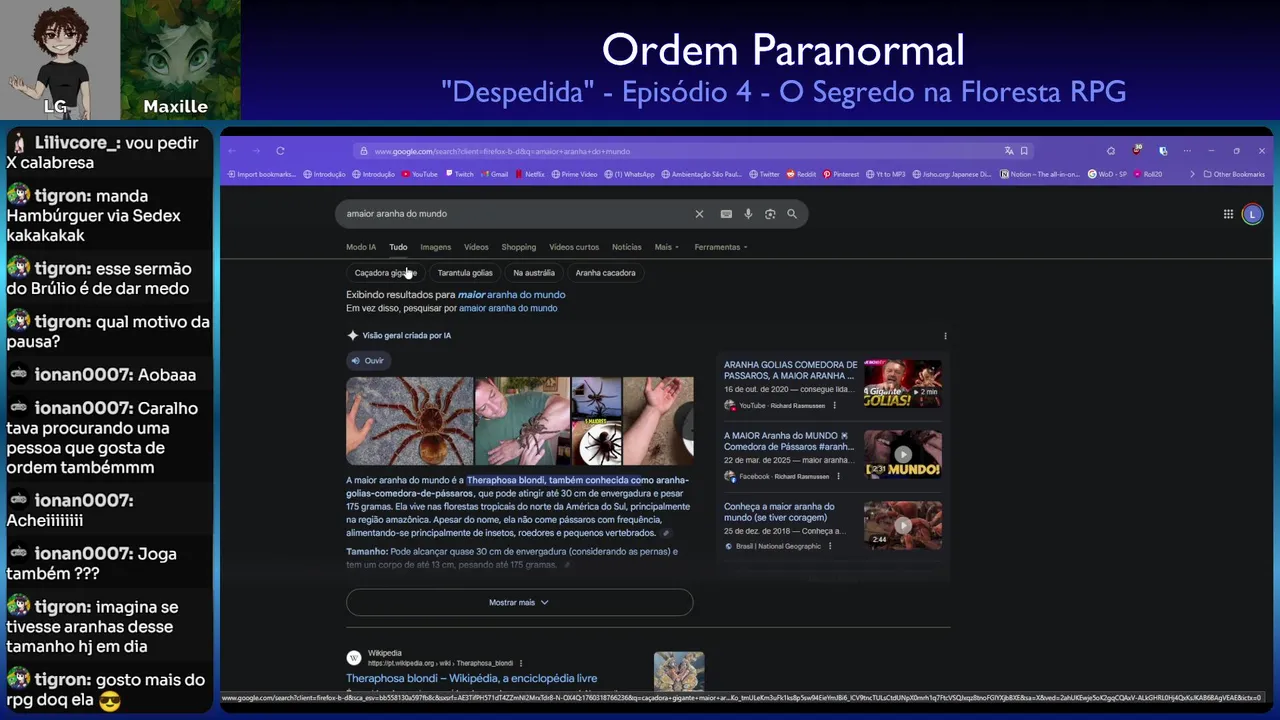Select the Tarantula golias suggestion chip
1280x720 pixels.
465,273
